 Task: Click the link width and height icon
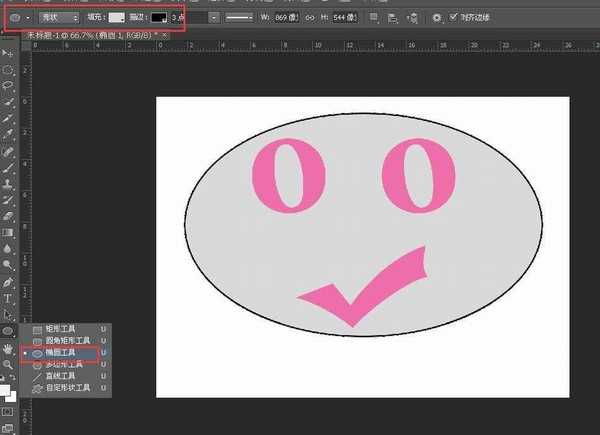point(309,18)
